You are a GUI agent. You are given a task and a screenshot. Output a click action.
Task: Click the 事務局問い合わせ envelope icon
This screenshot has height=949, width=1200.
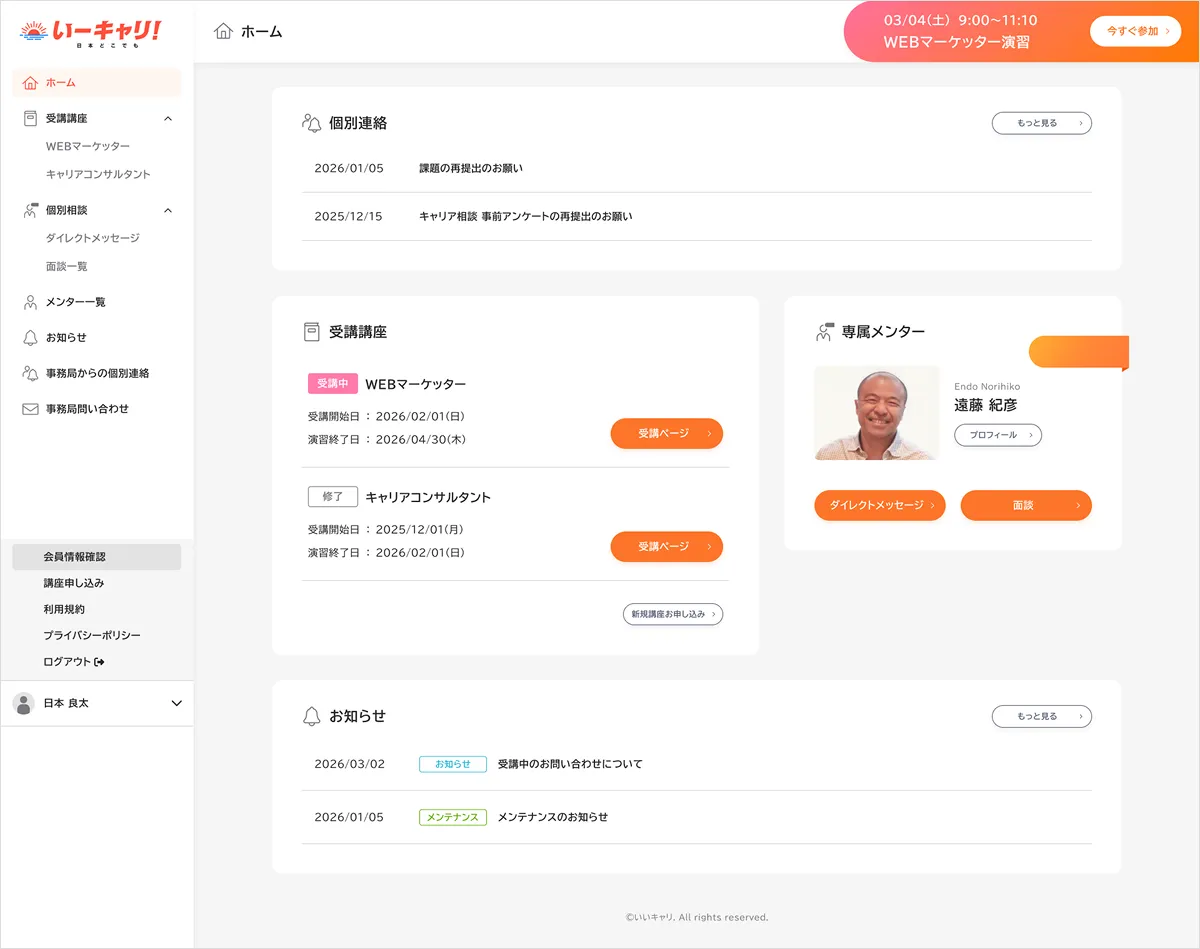tap(30, 409)
